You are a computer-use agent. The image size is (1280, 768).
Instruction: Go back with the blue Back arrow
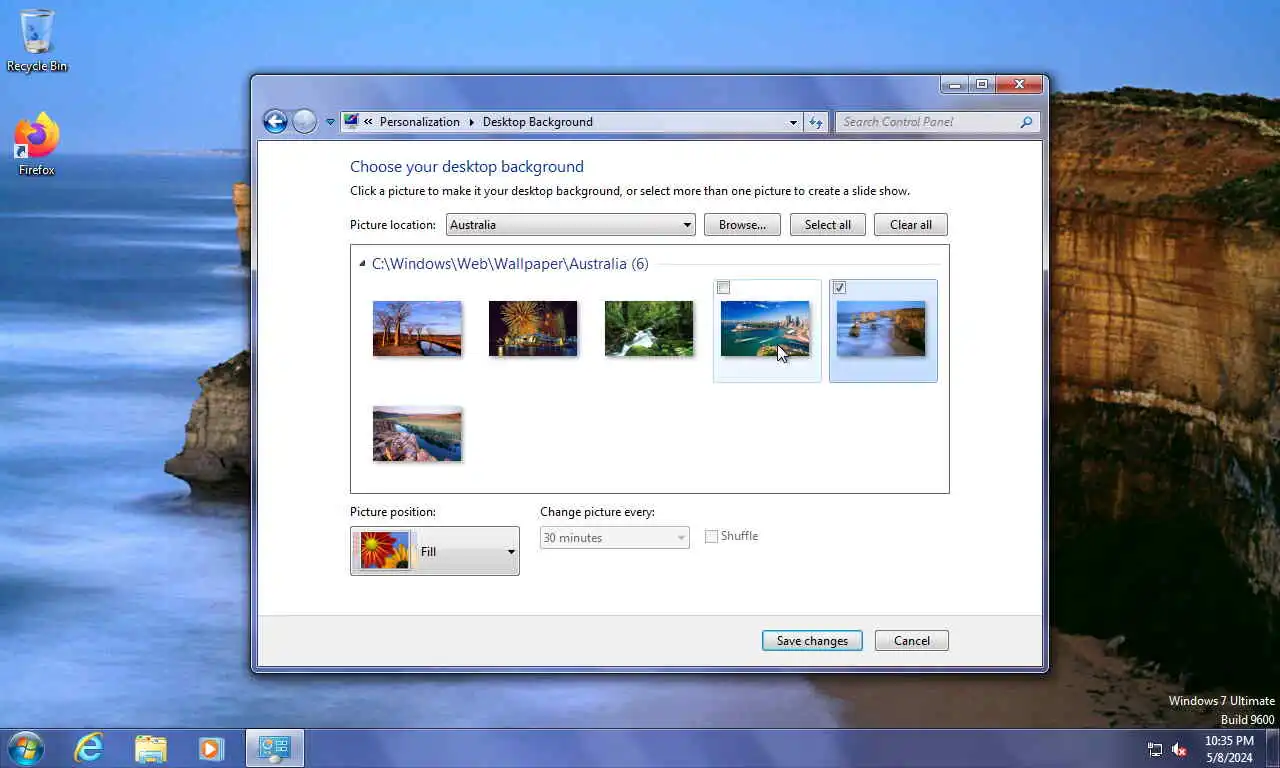click(275, 122)
